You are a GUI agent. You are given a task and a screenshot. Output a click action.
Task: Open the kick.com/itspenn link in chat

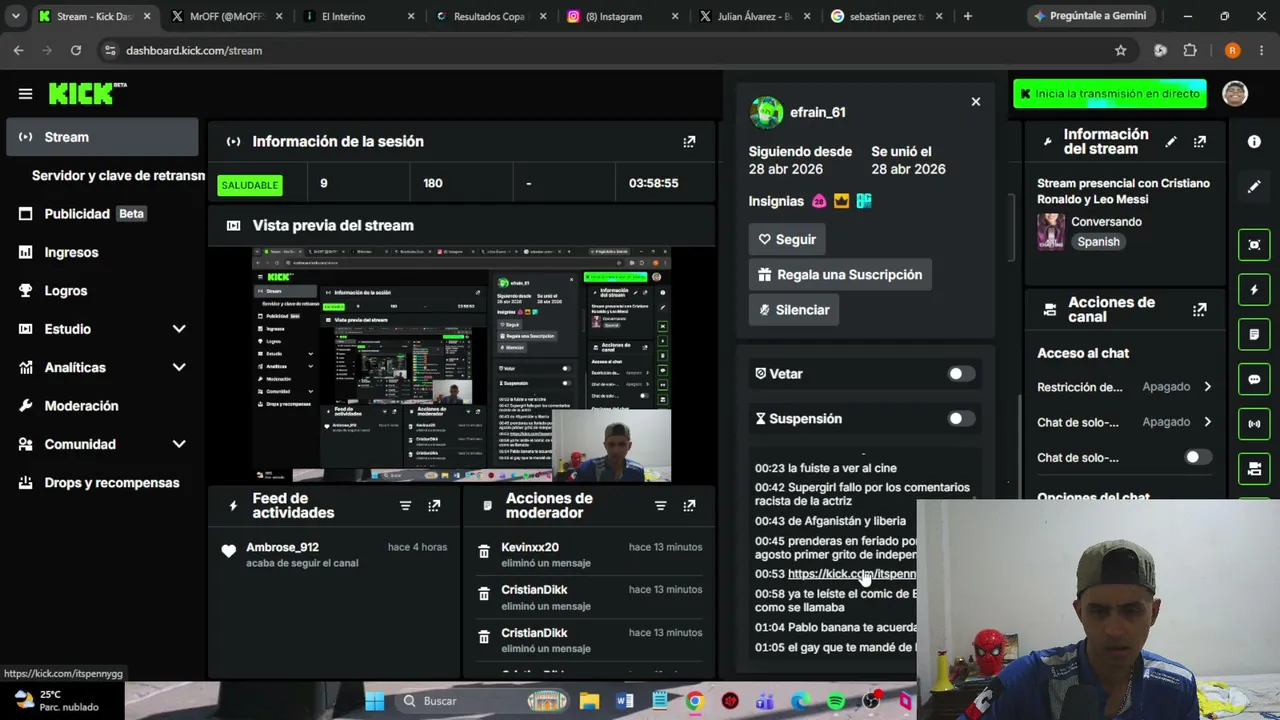tap(851, 574)
